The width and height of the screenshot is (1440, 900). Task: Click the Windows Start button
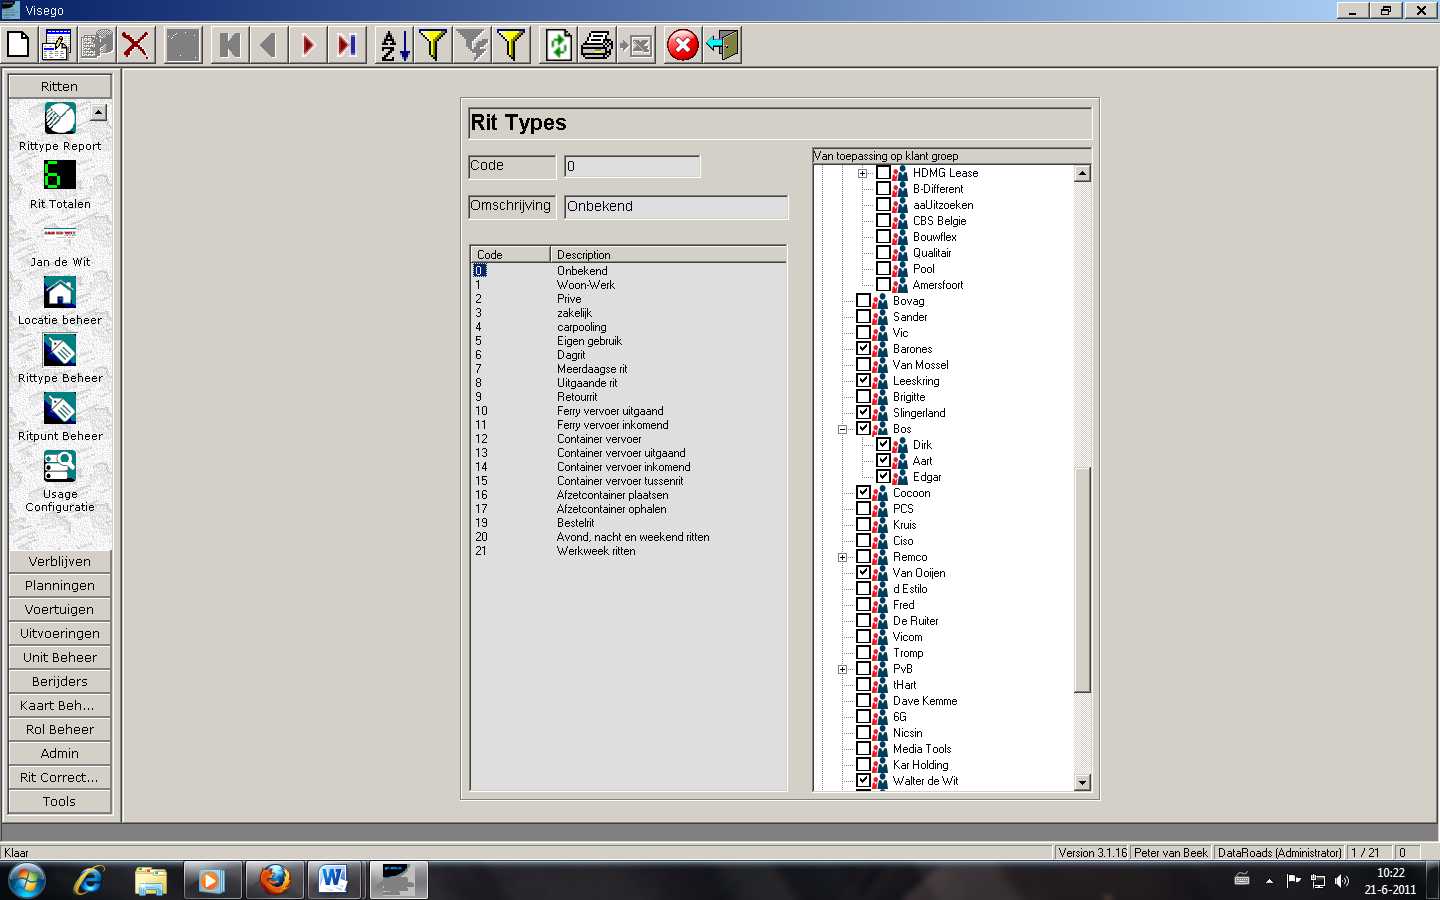27,880
